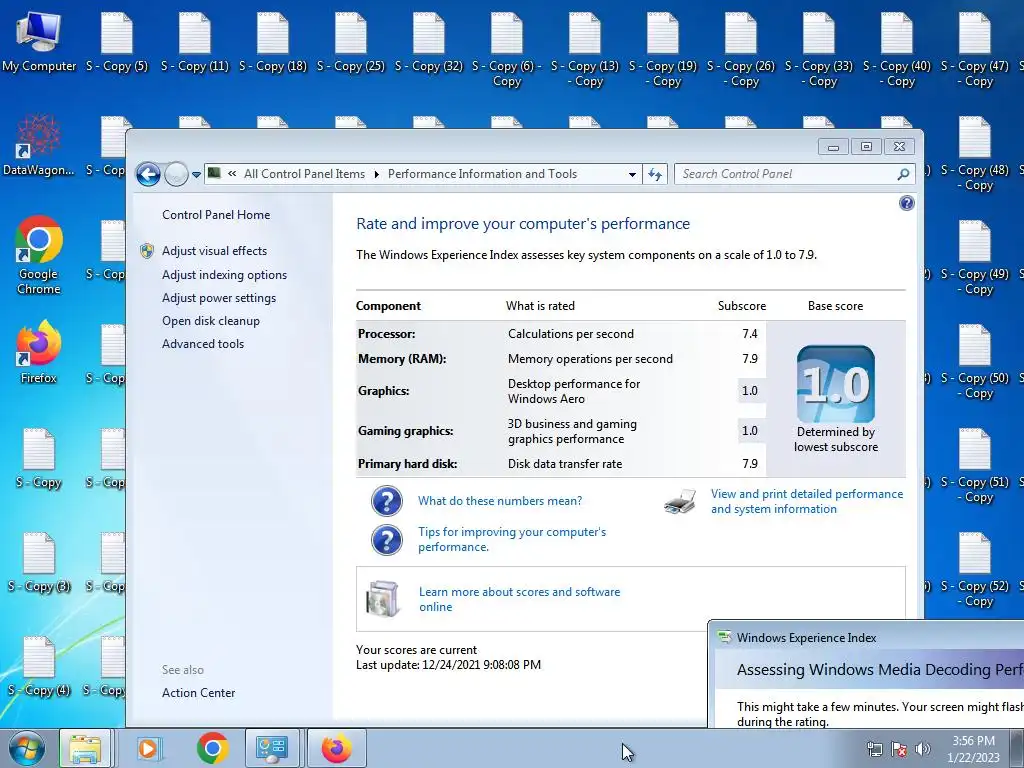
Task: Open the double-chevron breadcrumb overflow
Action: pos(232,174)
